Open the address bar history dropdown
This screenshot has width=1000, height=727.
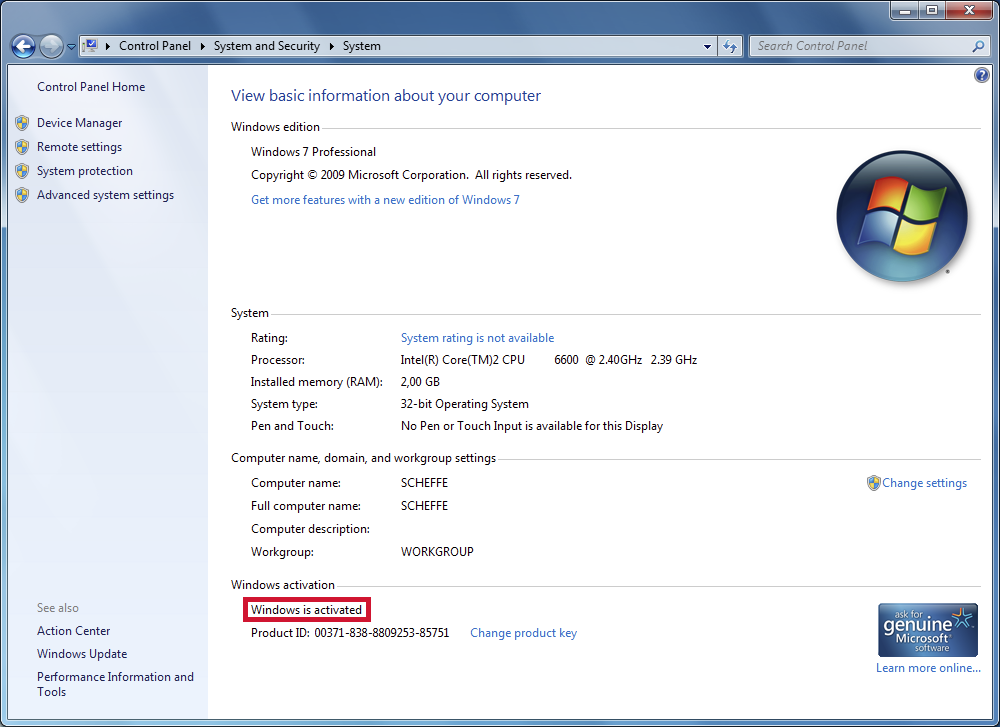tap(707, 46)
